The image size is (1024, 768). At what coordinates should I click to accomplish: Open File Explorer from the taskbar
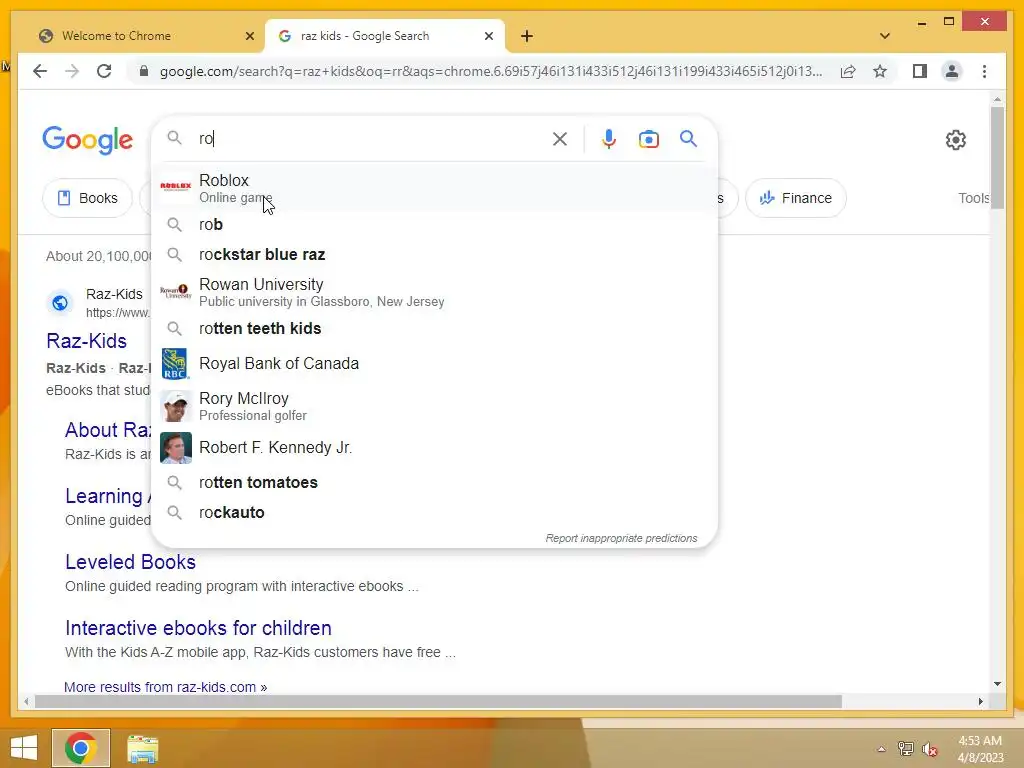tap(142, 748)
